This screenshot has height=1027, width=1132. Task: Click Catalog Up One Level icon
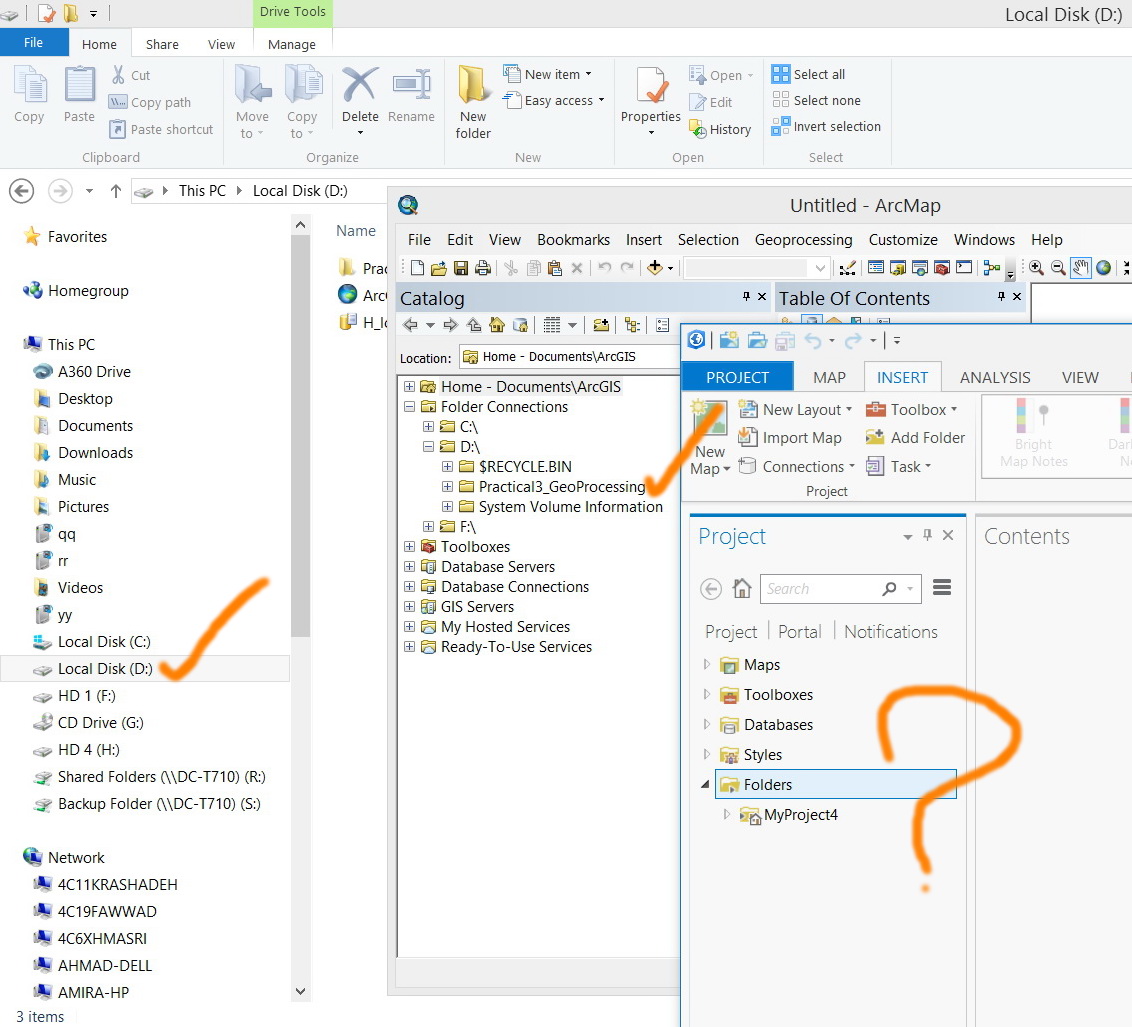coord(474,325)
